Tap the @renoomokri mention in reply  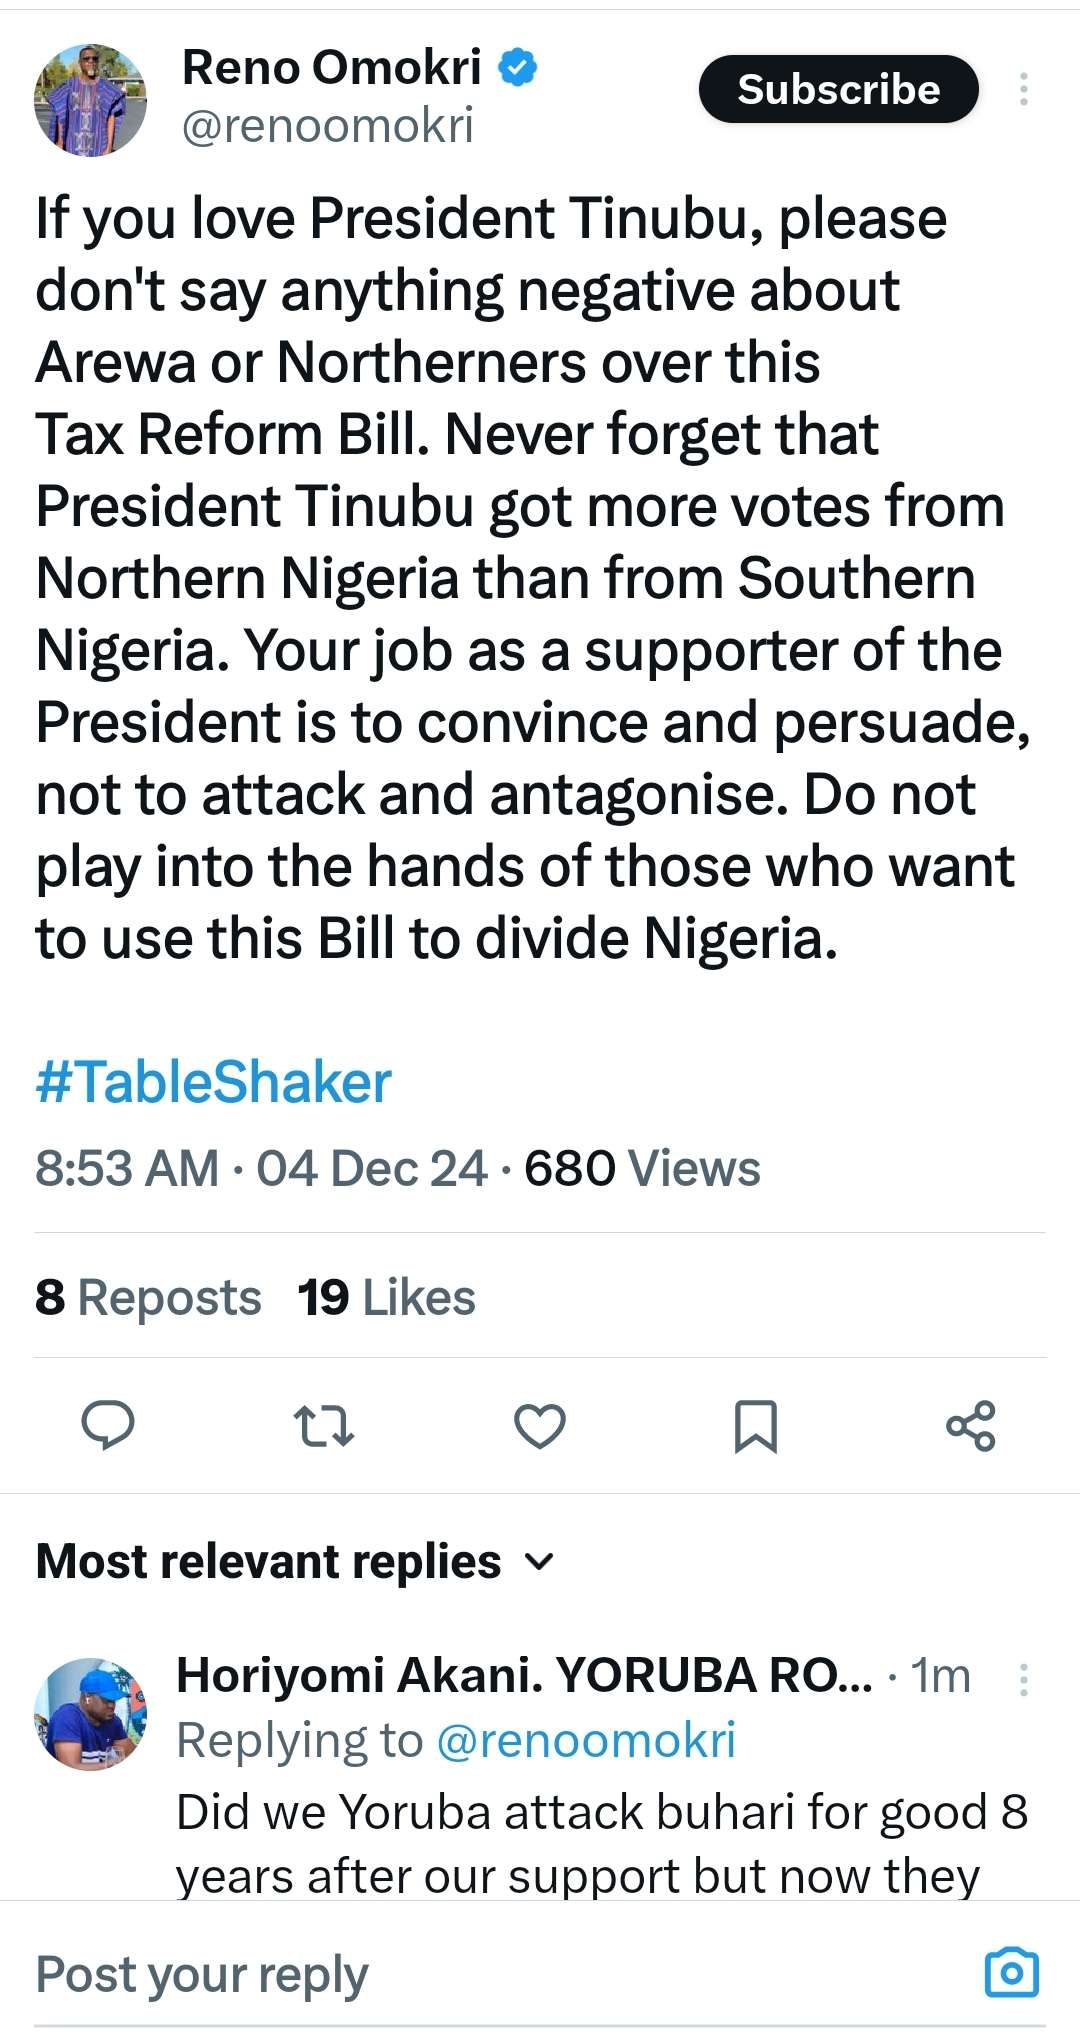(586, 1740)
